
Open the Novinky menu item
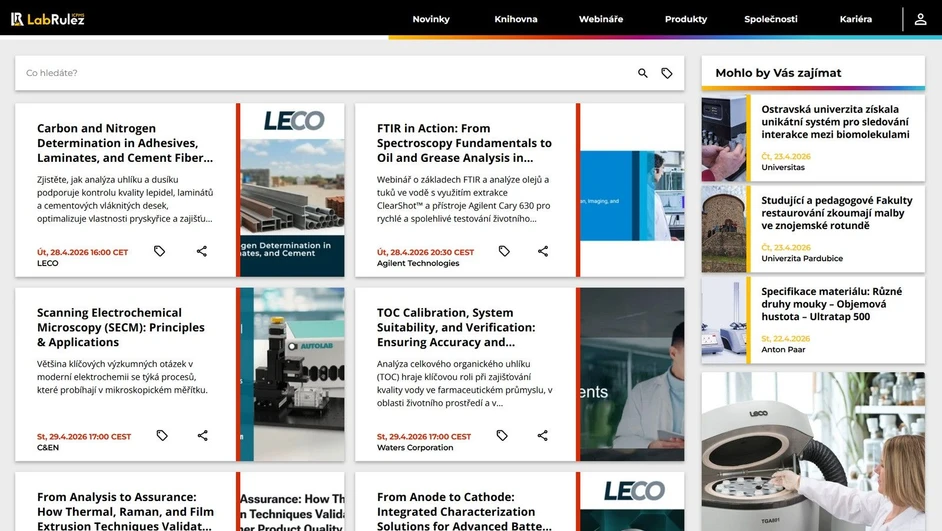[x=431, y=19]
